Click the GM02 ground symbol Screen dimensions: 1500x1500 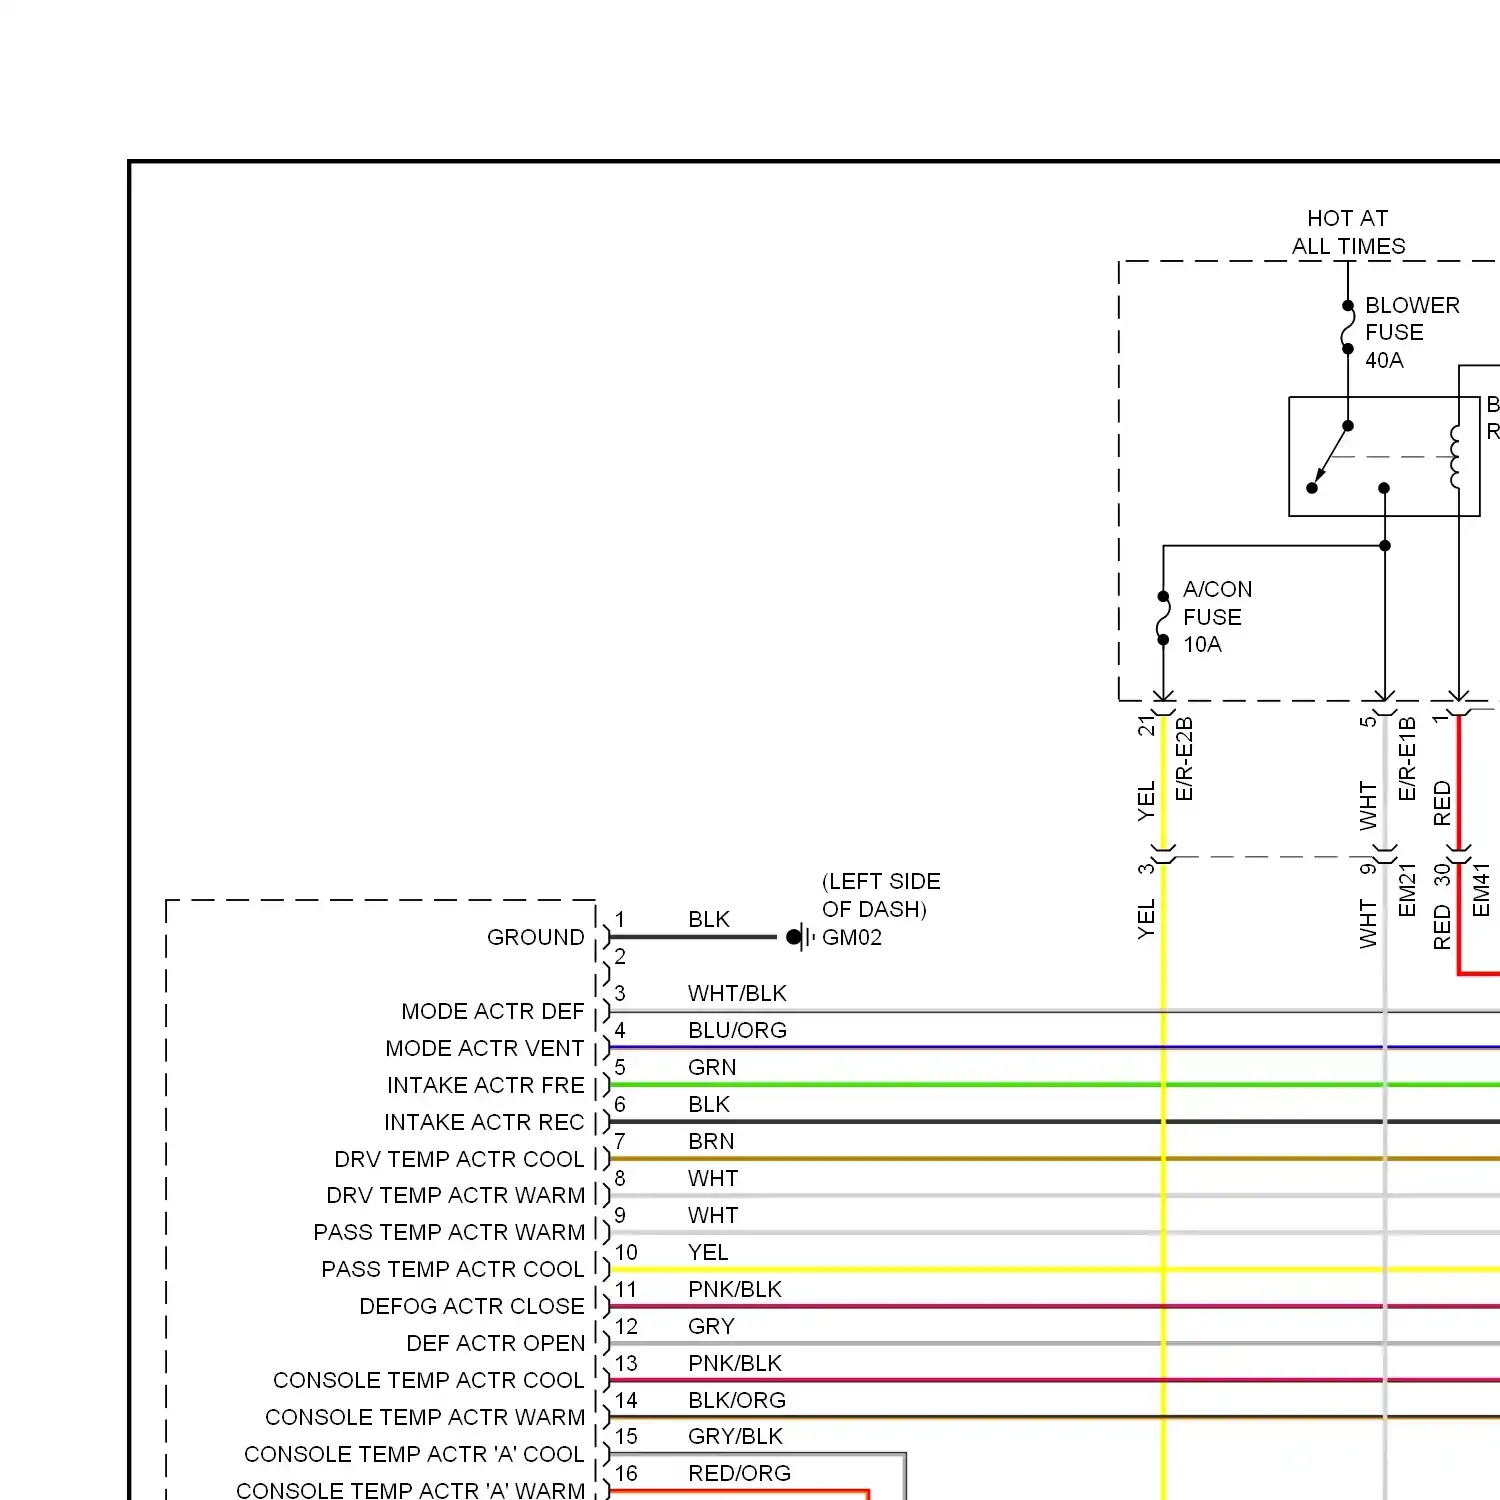tap(800, 937)
